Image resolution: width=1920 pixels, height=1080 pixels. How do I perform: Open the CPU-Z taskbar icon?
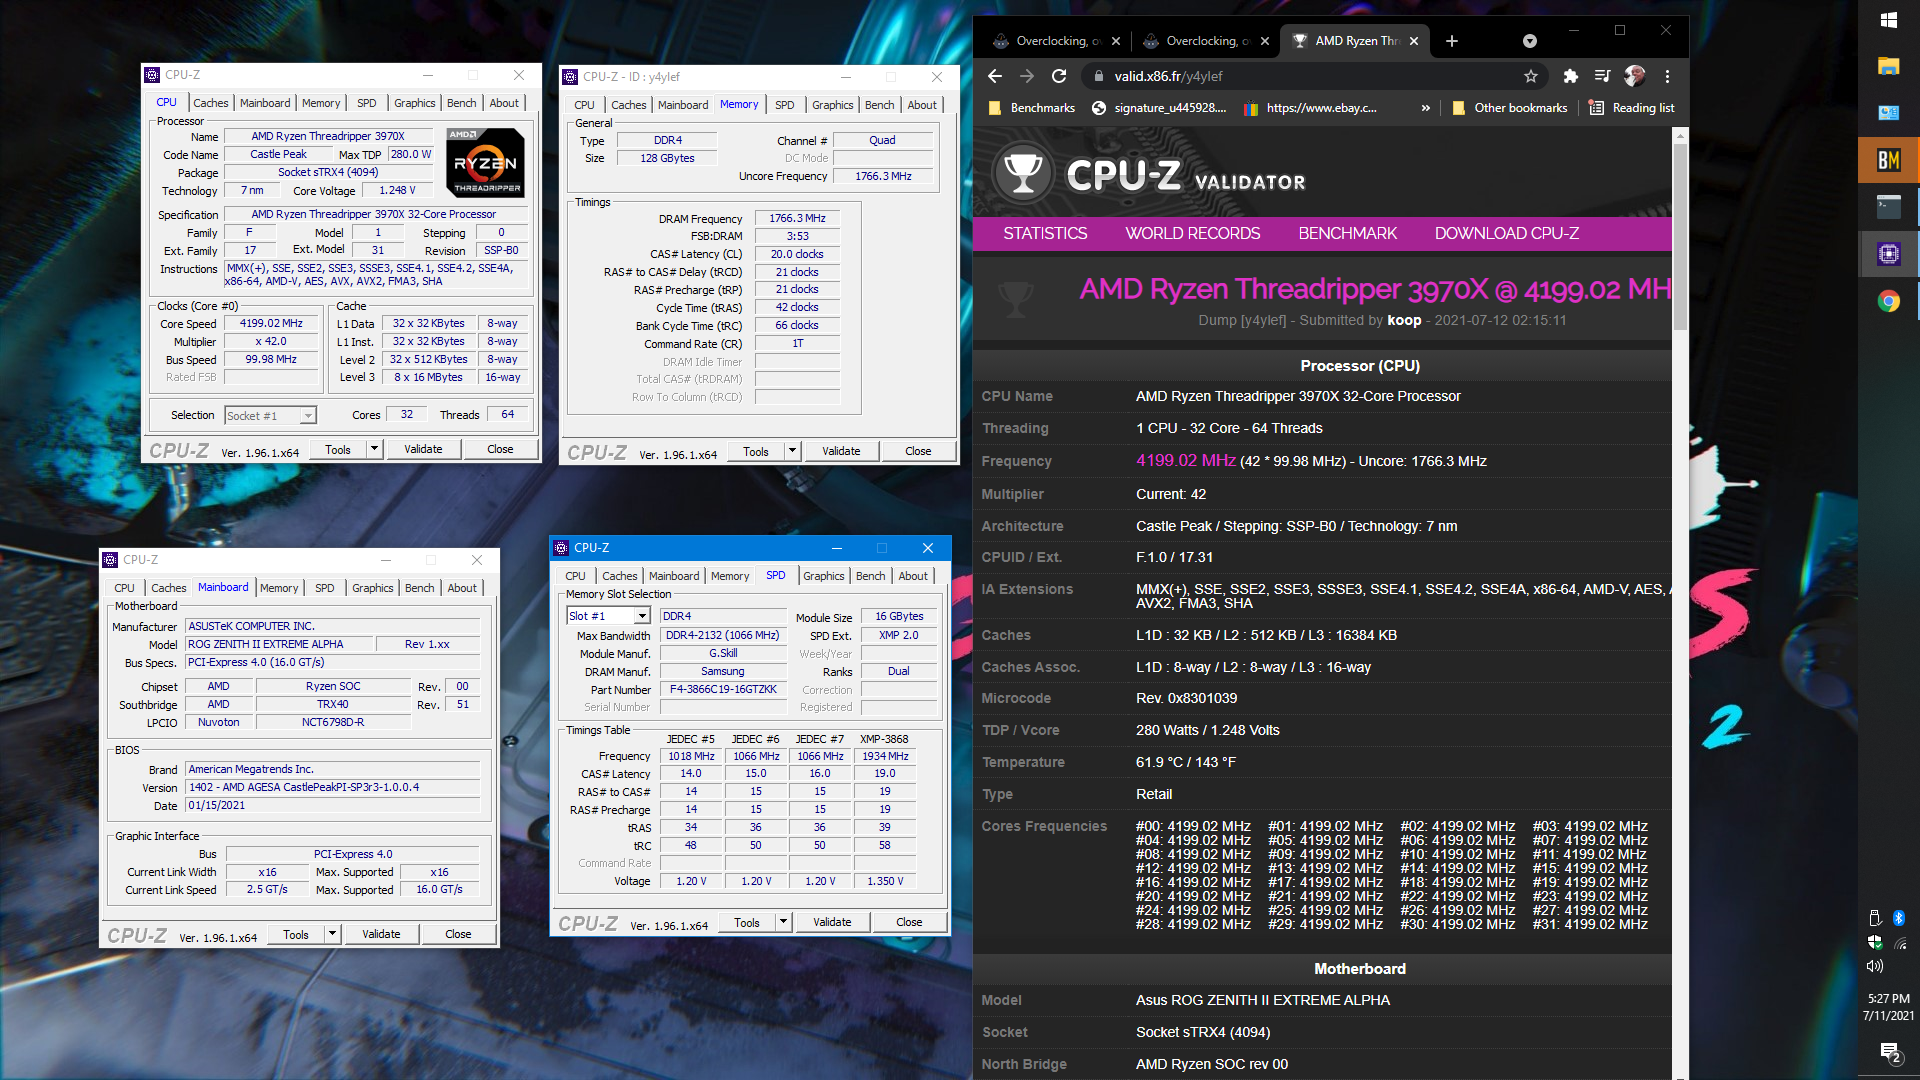coord(1889,254)
